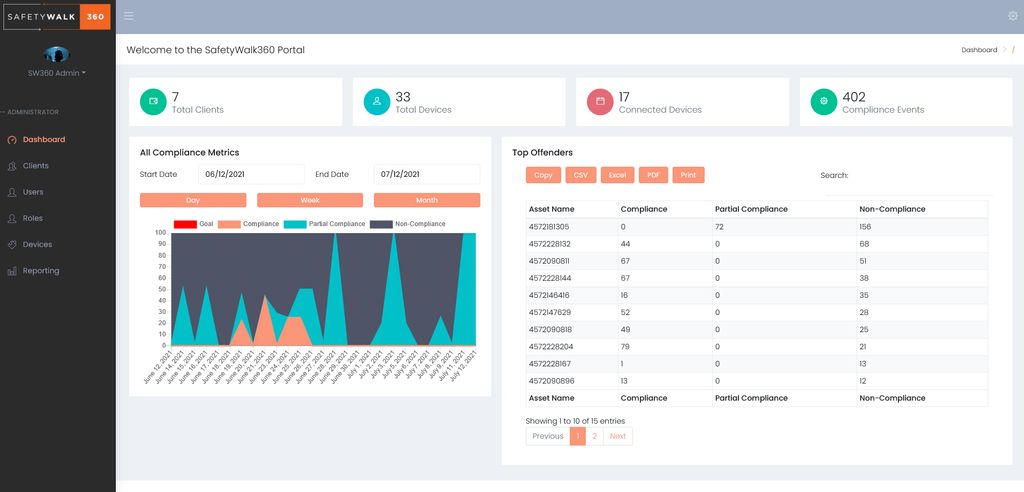Click asset name 4572228144
1024x492 pixels.
(549, 278)
